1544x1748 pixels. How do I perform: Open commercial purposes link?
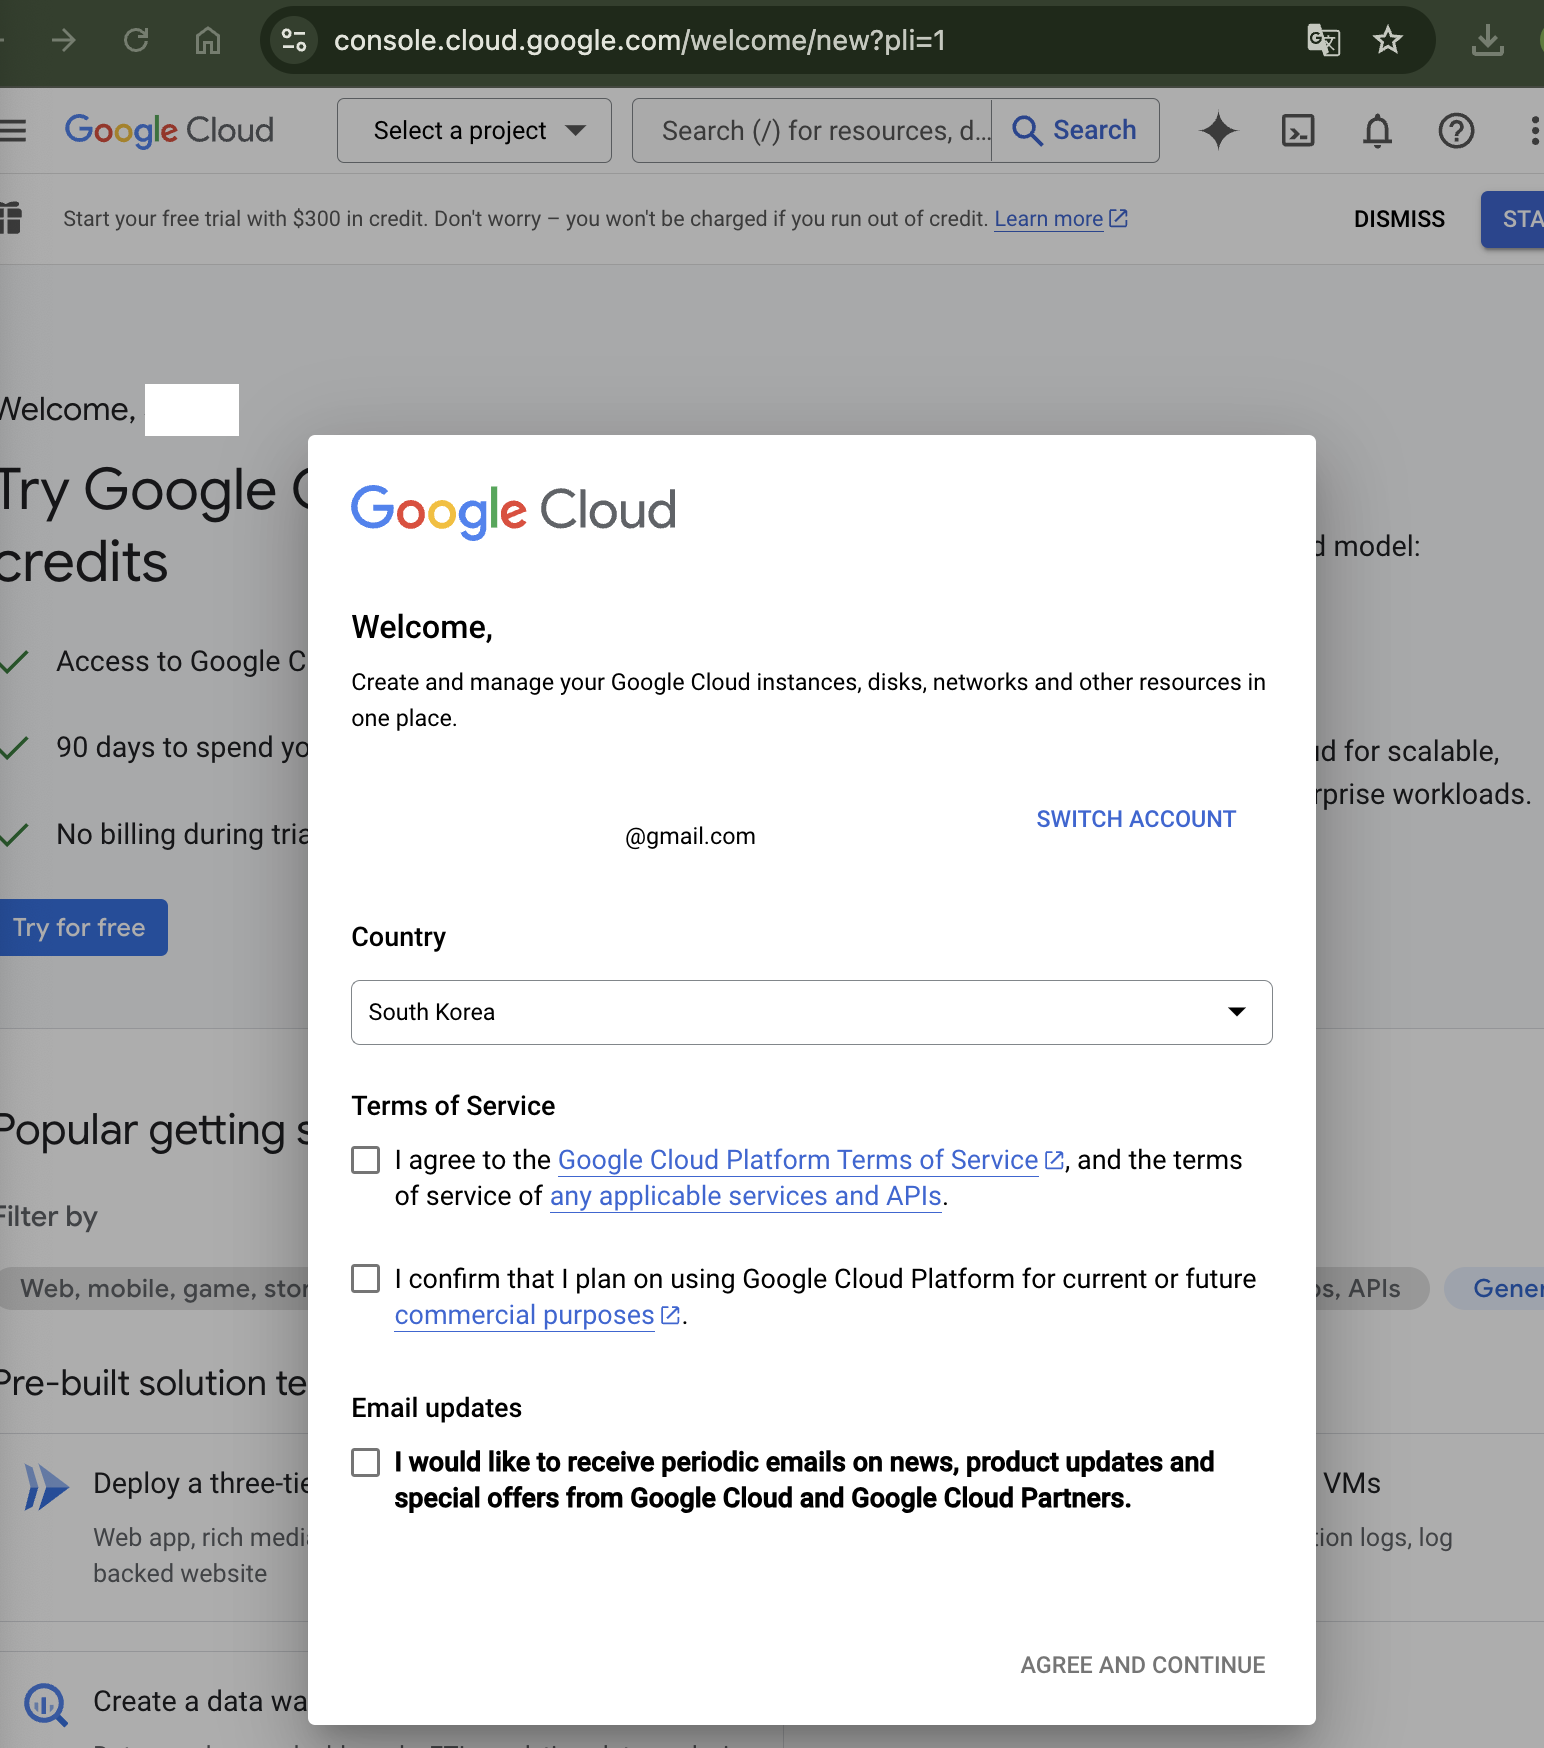pyautogui.click(x=537, y=1315)
